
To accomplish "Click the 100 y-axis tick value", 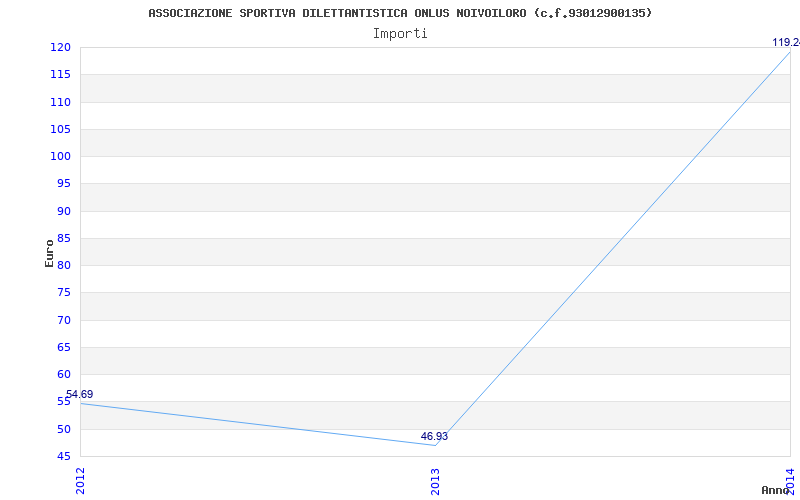I will (60, 156).
